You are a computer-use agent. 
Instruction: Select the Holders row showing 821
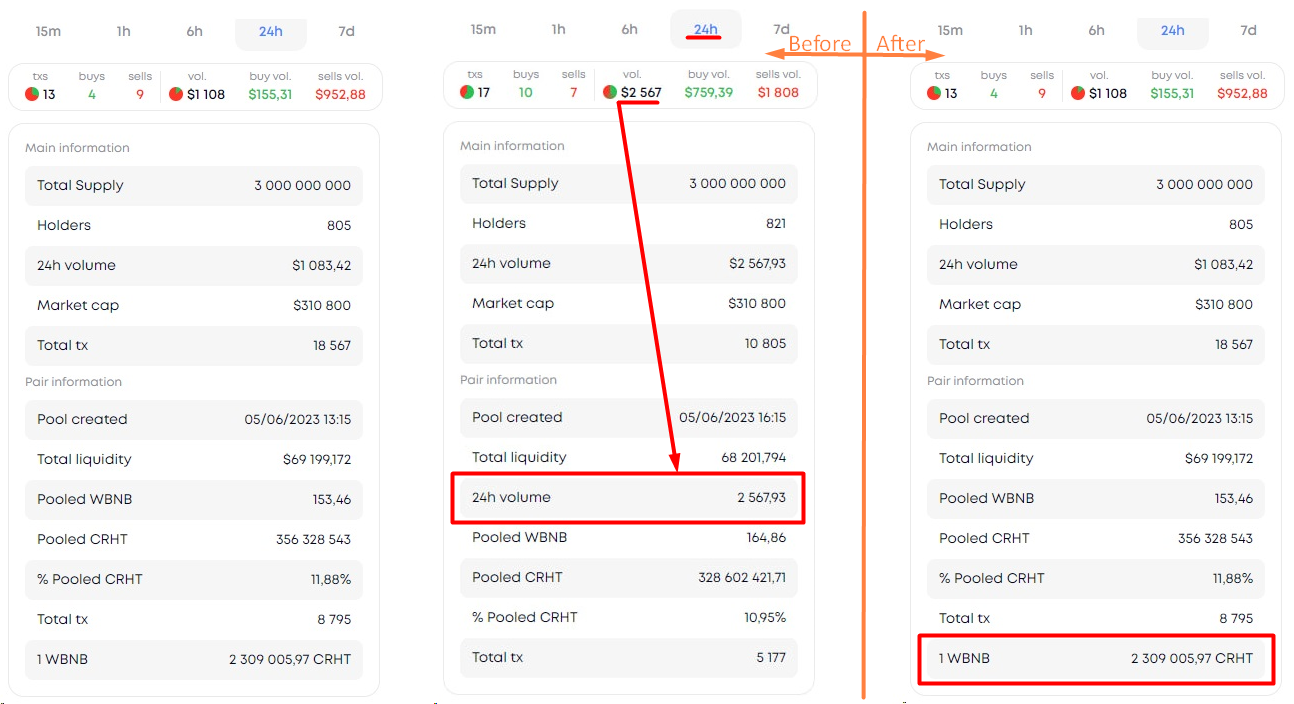pos(628,223)
